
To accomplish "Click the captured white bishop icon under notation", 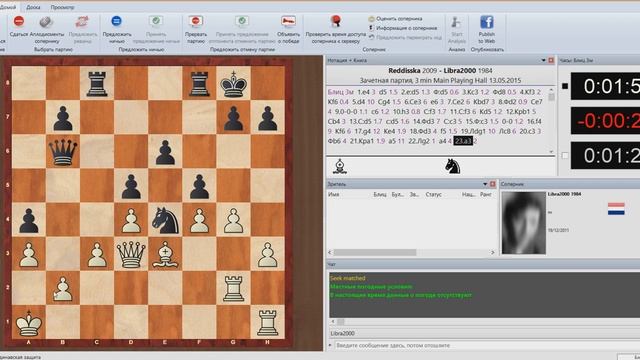I will click(340, 167).
